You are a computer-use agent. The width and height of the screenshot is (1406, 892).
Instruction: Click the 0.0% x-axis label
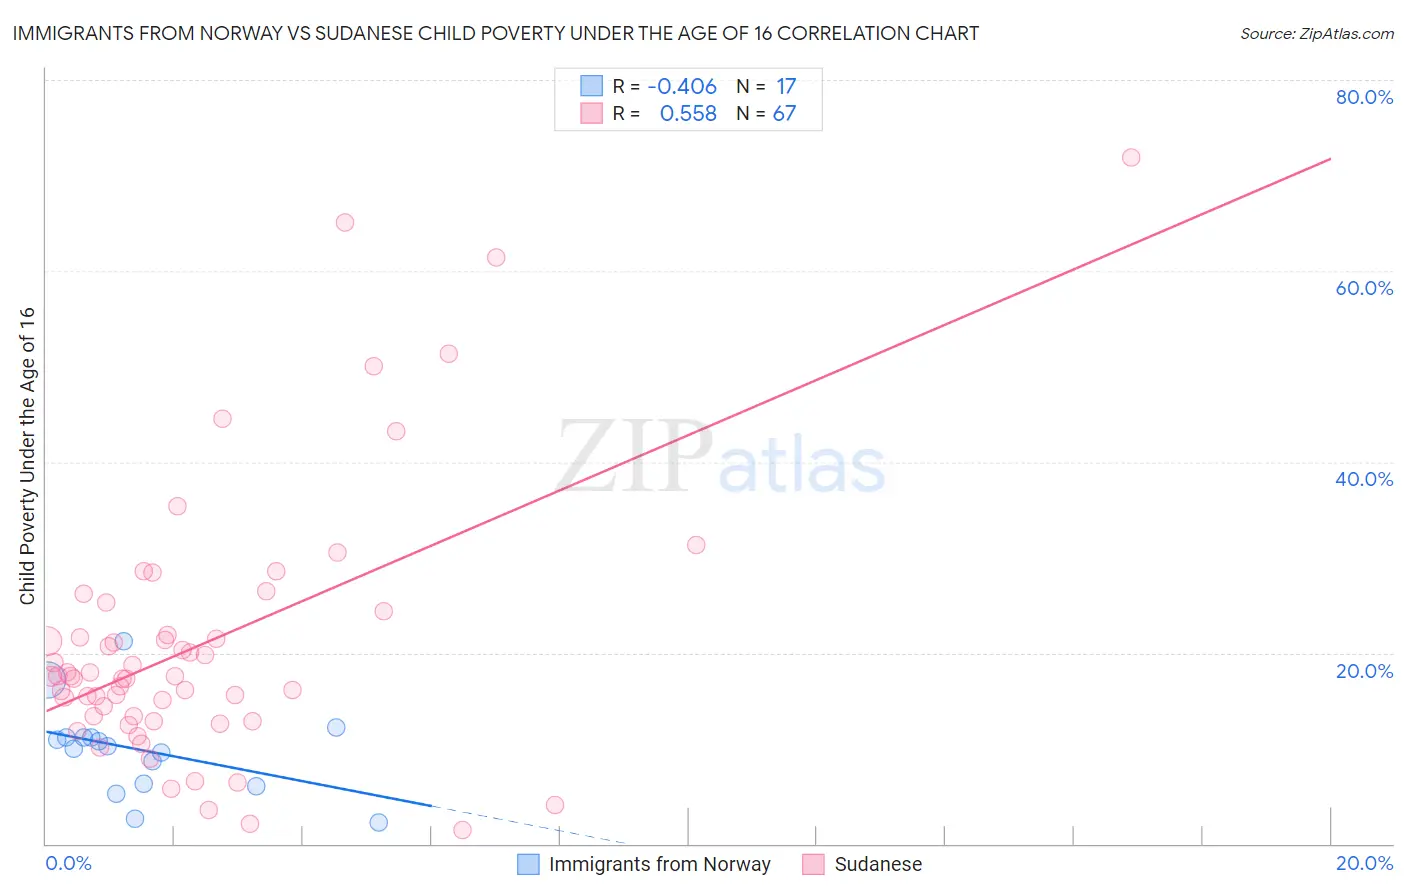[68, 863]
